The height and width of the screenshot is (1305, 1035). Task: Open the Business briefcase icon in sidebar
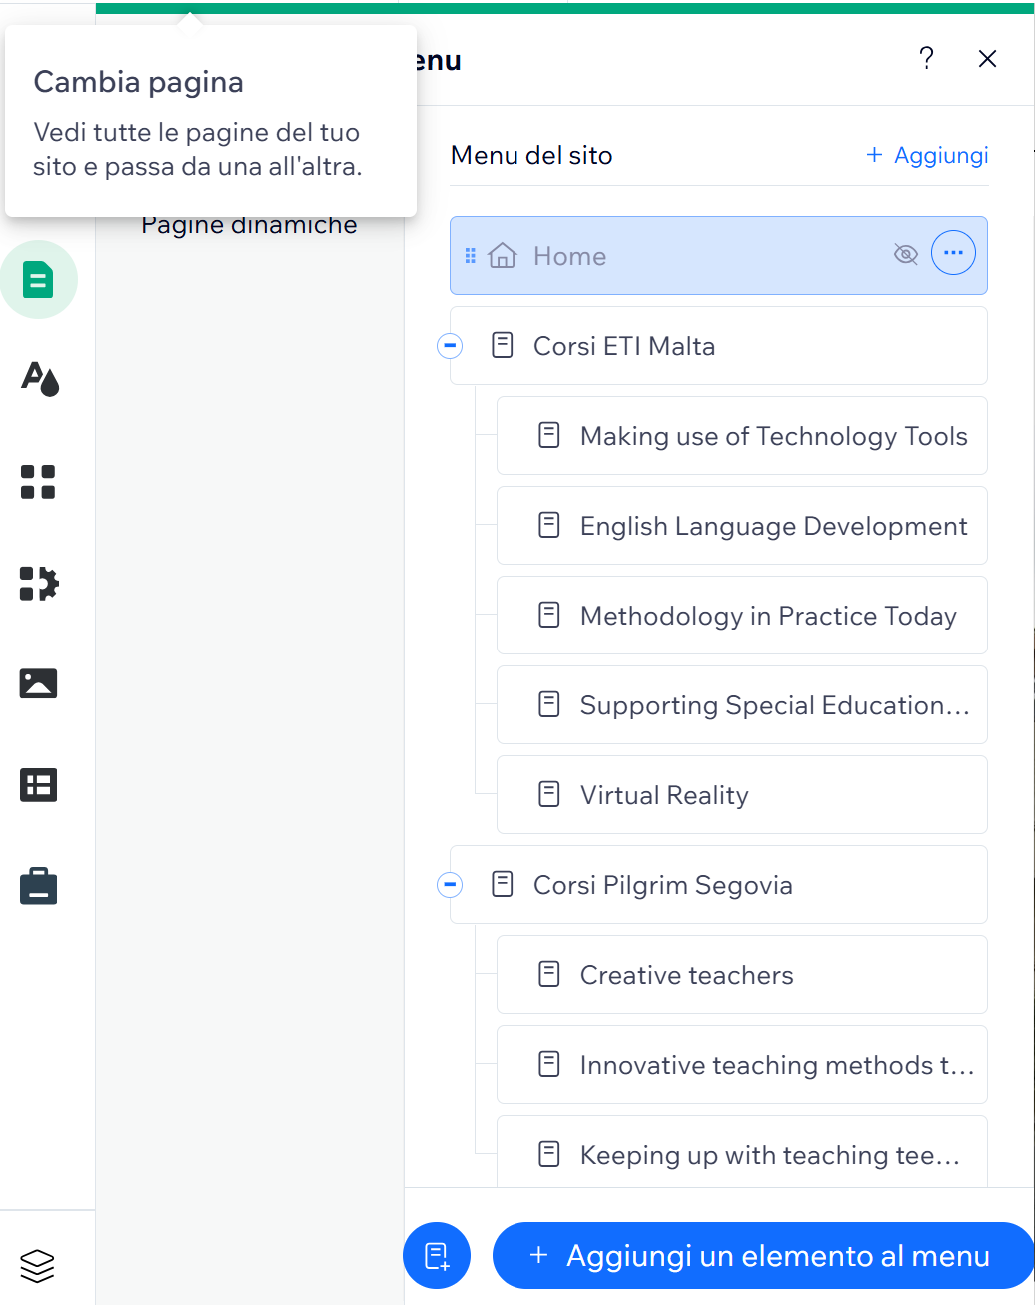click(x=38, y=886)
